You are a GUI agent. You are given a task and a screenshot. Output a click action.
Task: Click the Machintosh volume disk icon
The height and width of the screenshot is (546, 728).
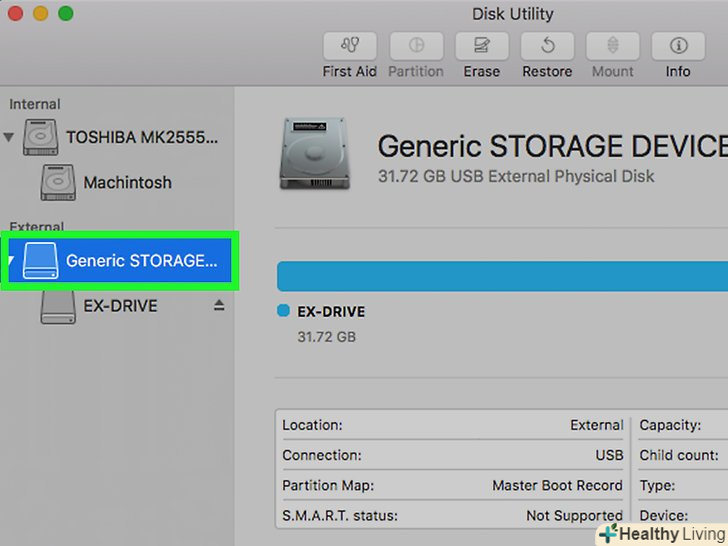[58, 183]
